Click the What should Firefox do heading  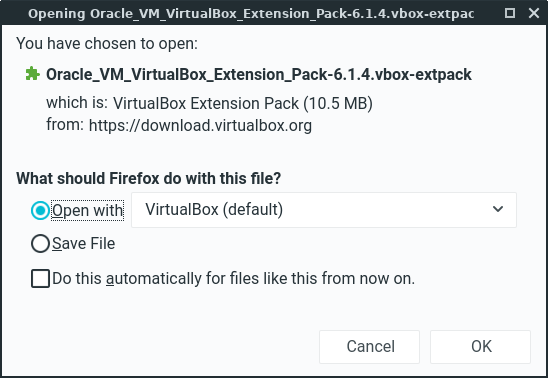click(149, 179)
